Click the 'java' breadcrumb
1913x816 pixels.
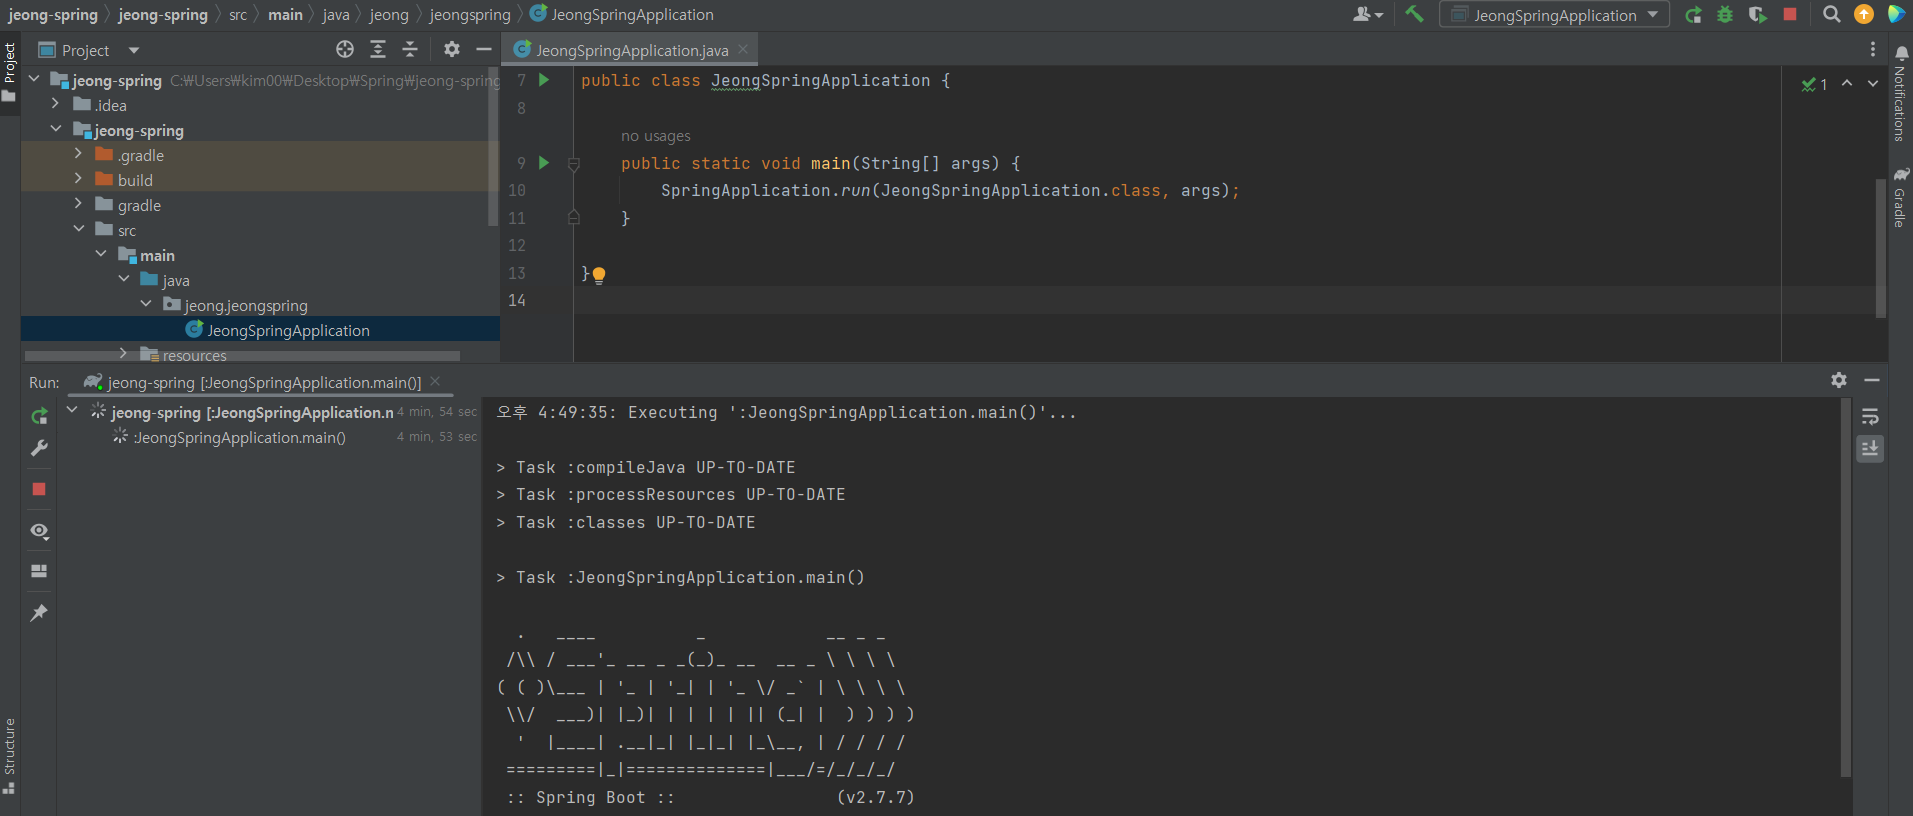[x=336, y=15]
